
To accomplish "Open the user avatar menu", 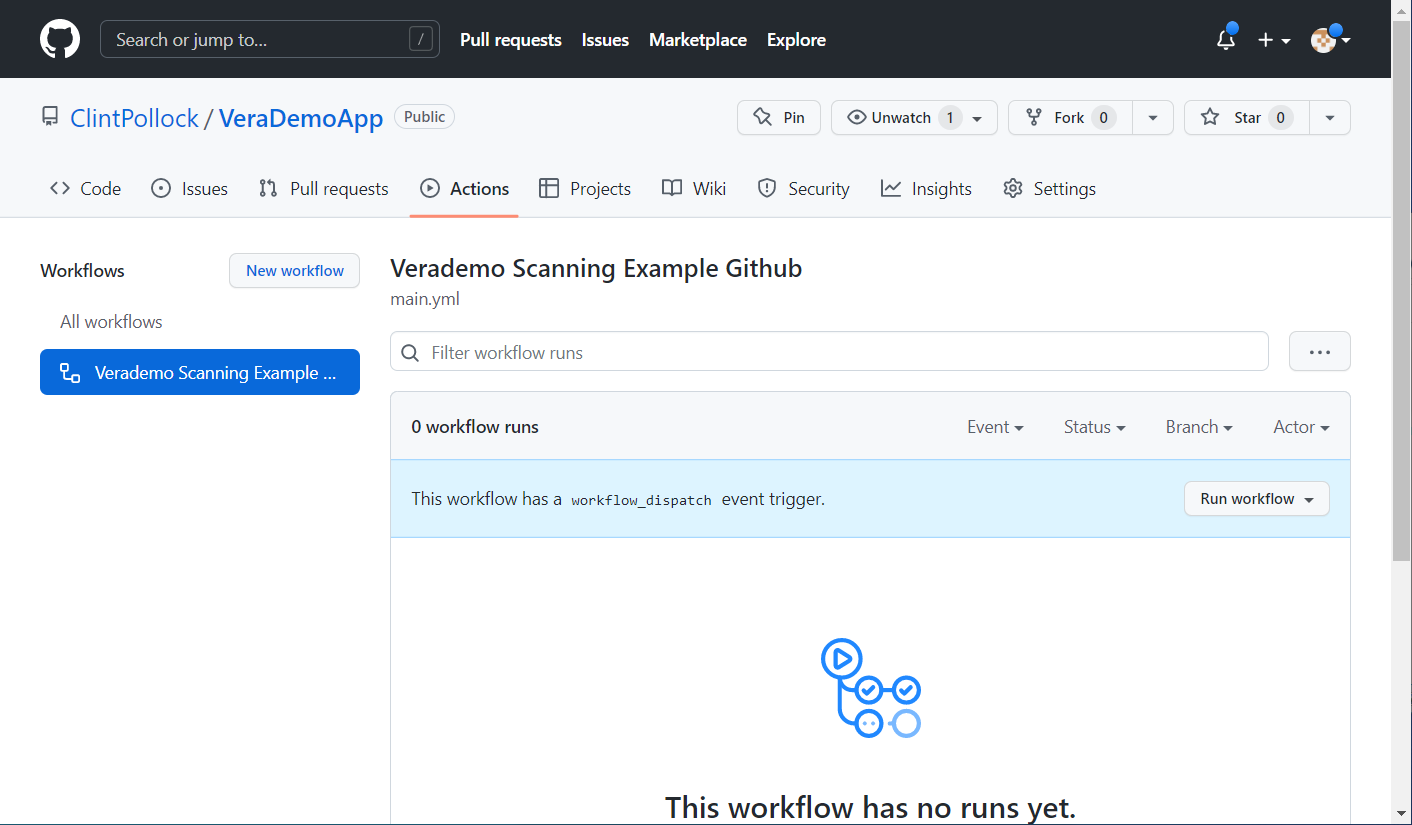I will click(1331, 40).
